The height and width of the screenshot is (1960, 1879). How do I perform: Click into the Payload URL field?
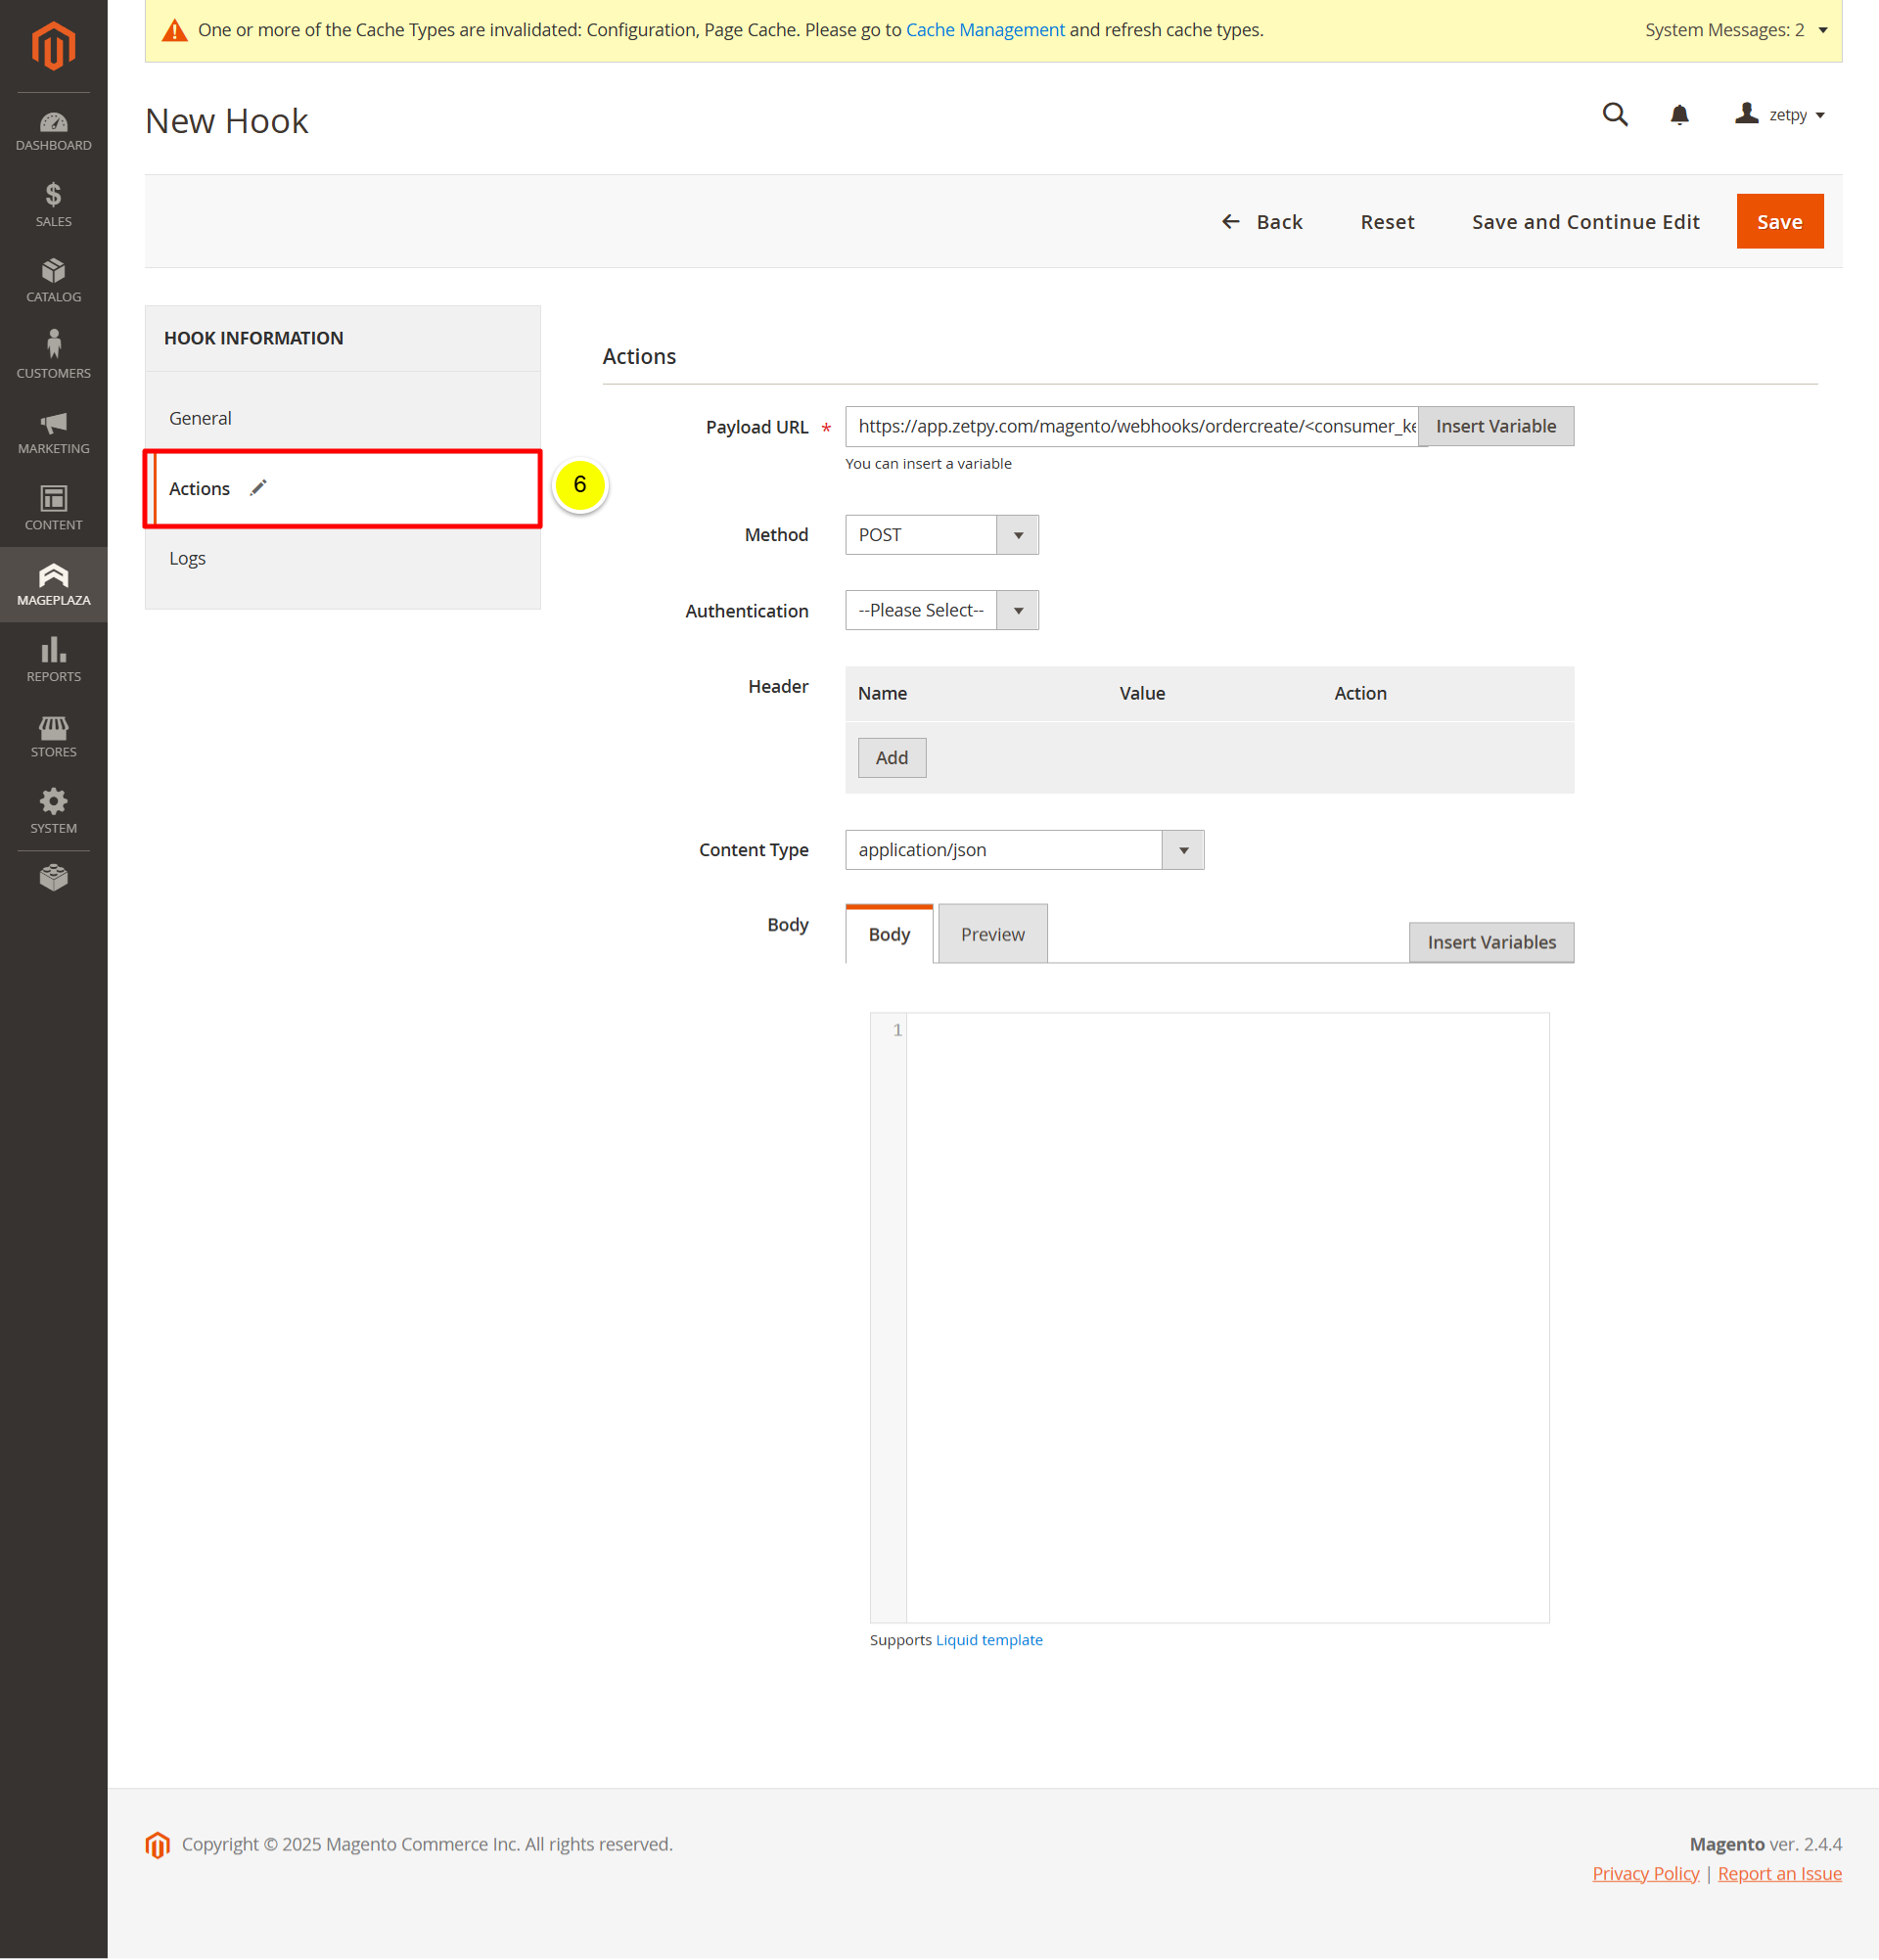pyautogui.click(x=1130, y=427)
